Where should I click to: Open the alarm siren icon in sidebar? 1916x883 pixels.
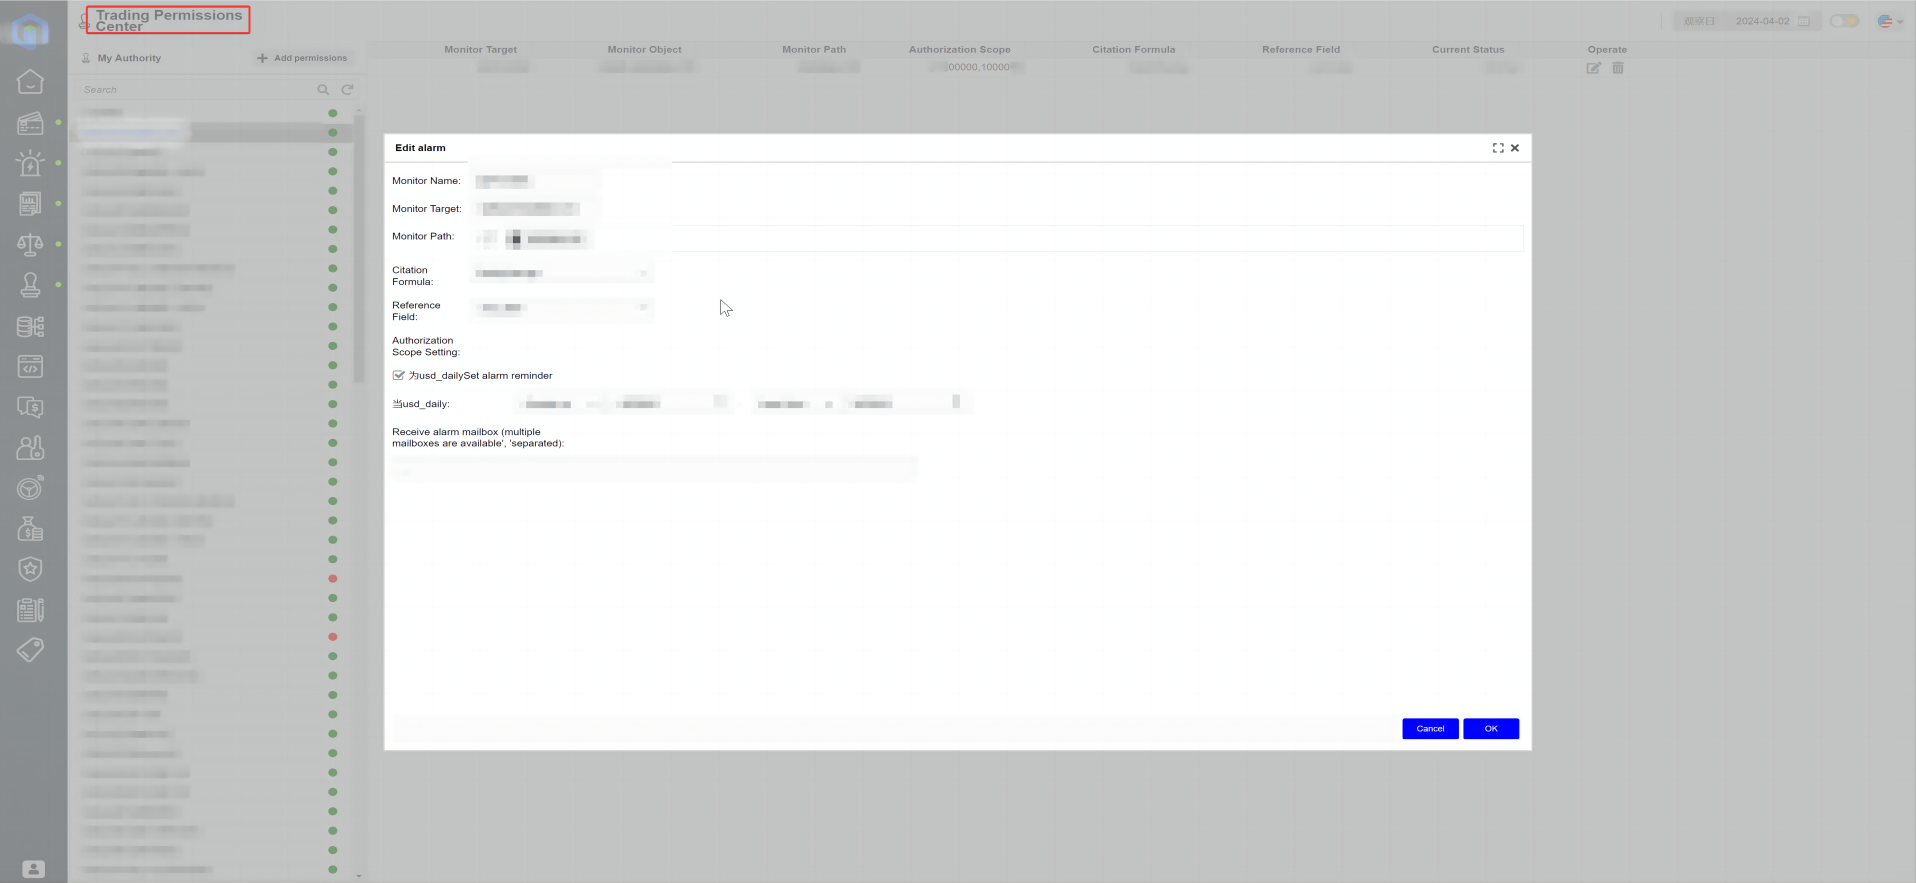(x=31, y=163)
